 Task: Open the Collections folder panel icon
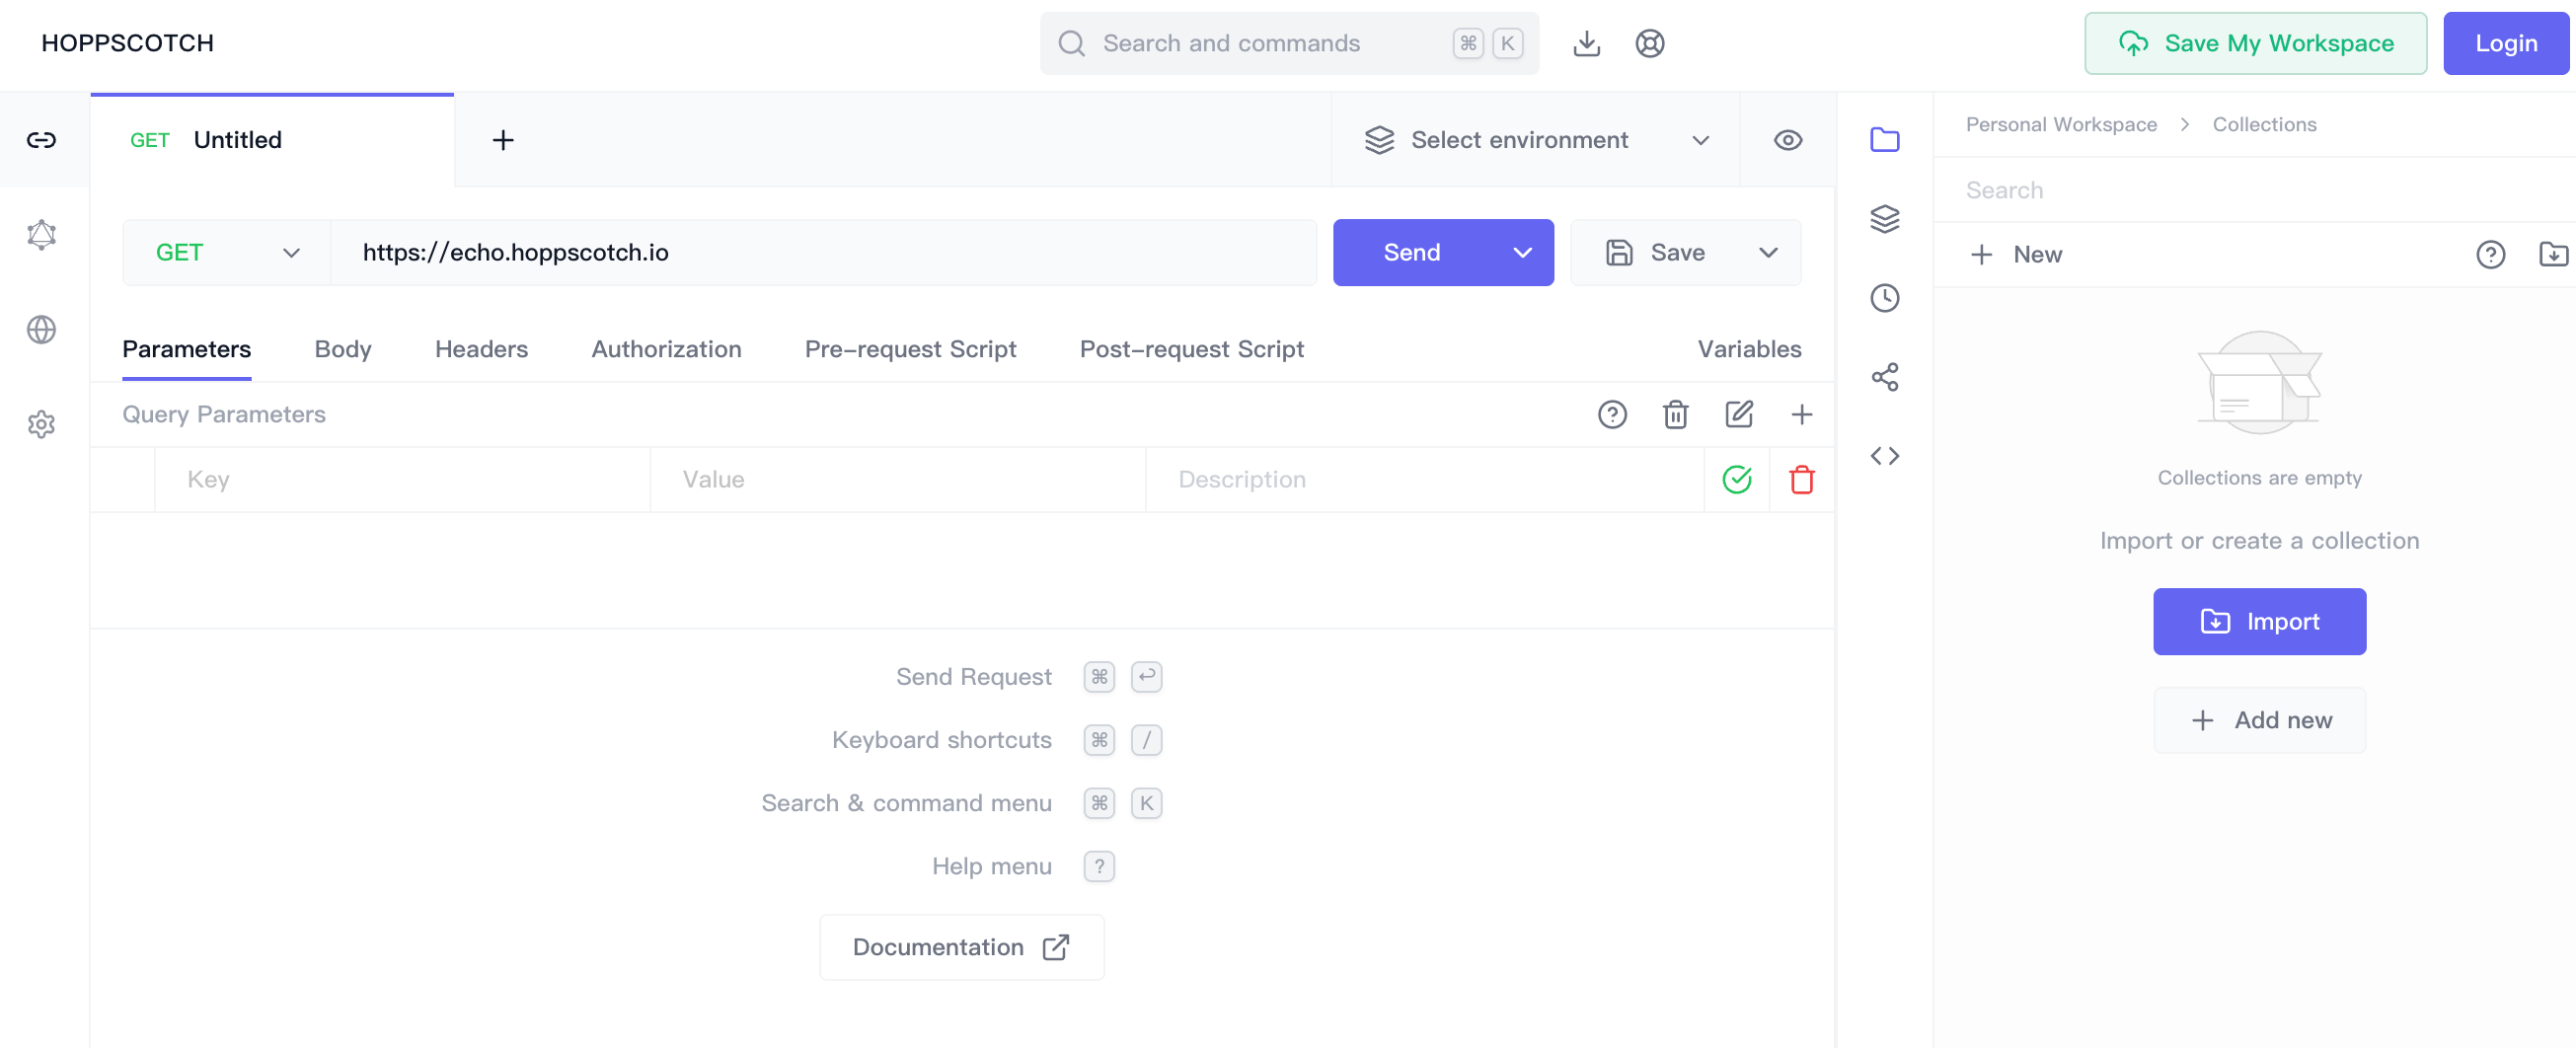[1884, 140]
